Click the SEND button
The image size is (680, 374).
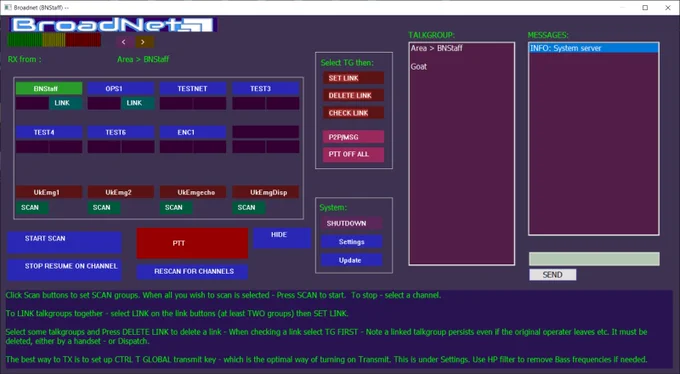coord(552,275)
